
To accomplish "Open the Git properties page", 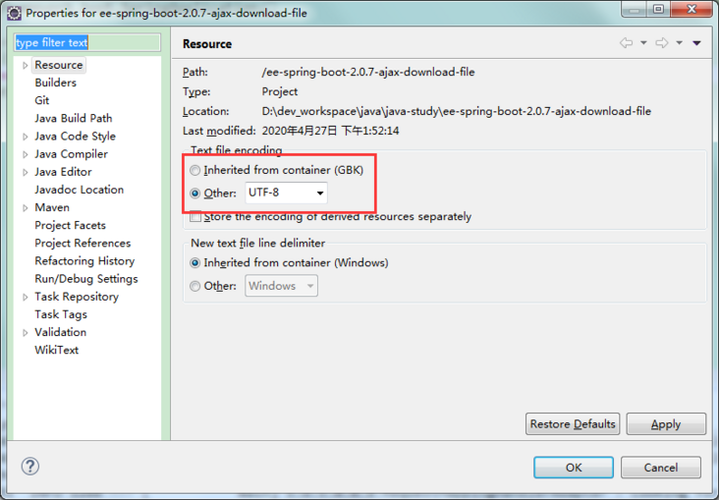I will click(x=42, y=100).
